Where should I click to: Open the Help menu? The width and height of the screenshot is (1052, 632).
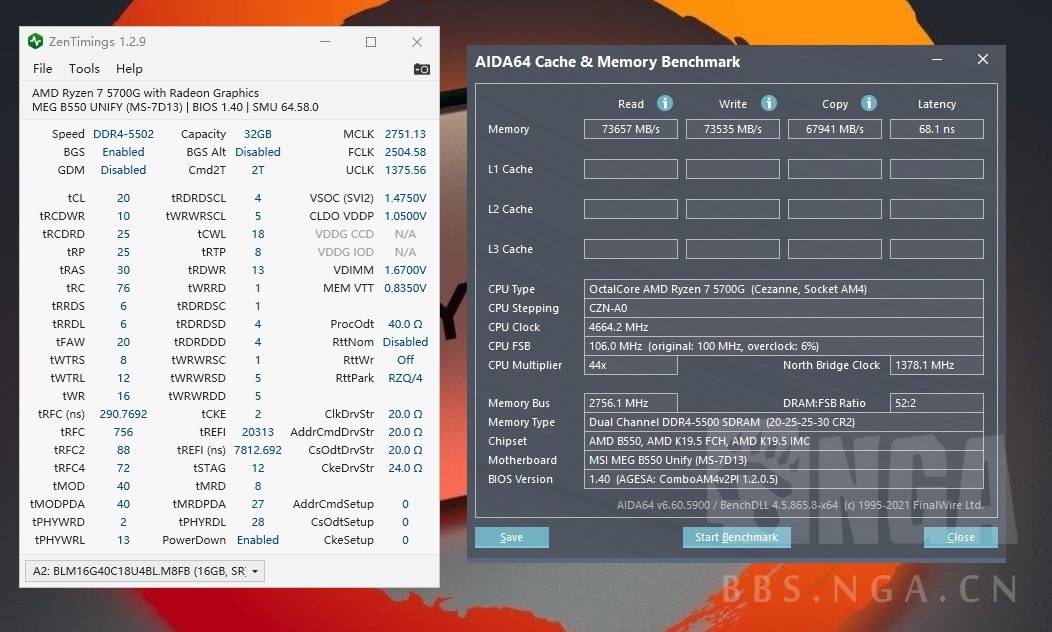128,68
